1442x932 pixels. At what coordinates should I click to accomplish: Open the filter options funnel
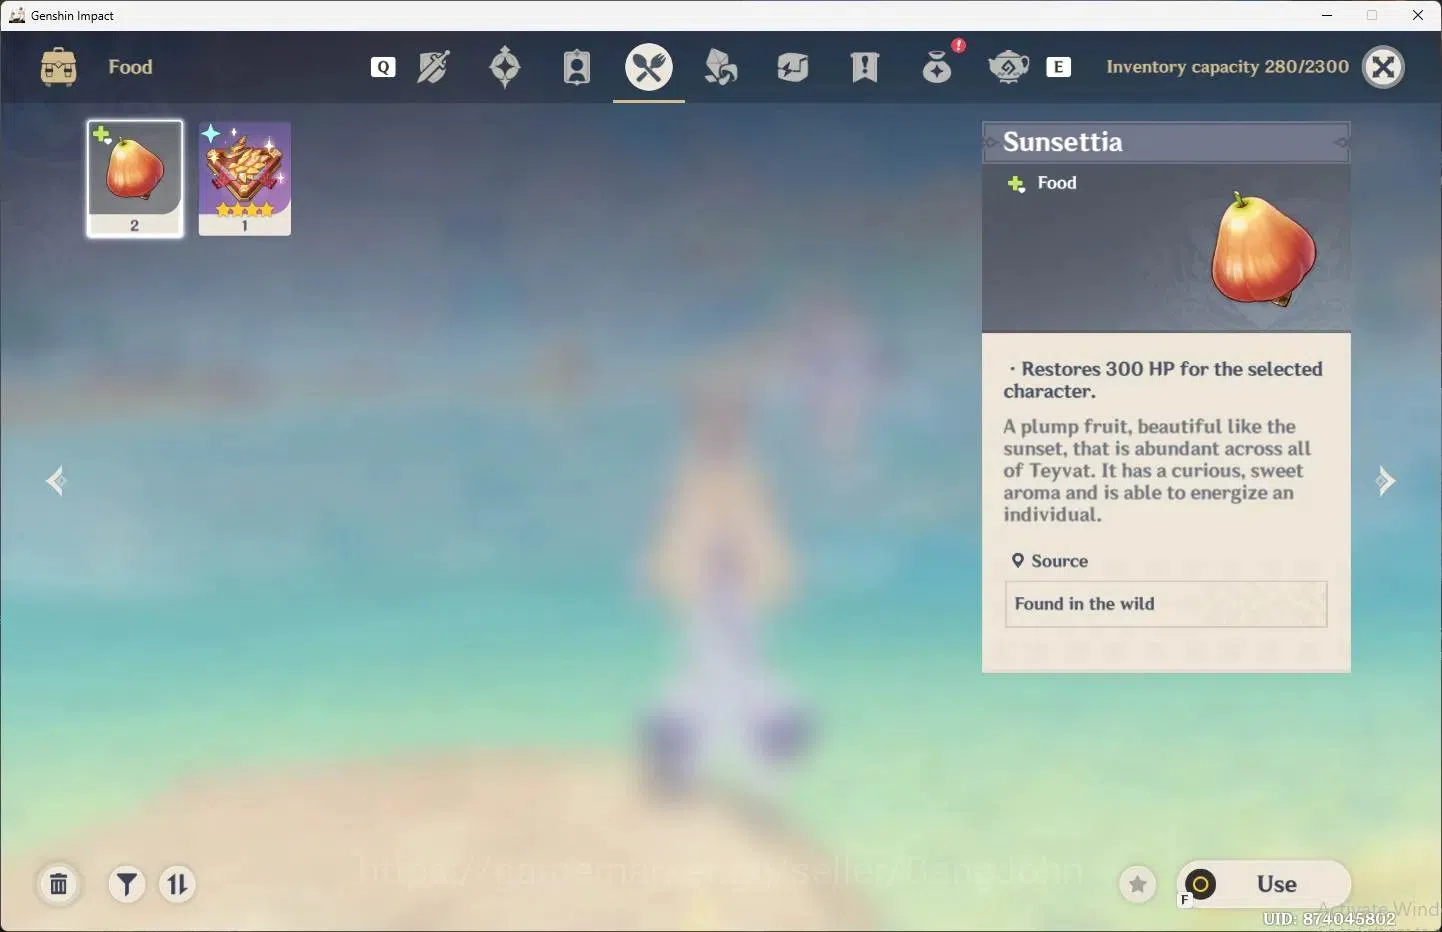click(127, 884)
